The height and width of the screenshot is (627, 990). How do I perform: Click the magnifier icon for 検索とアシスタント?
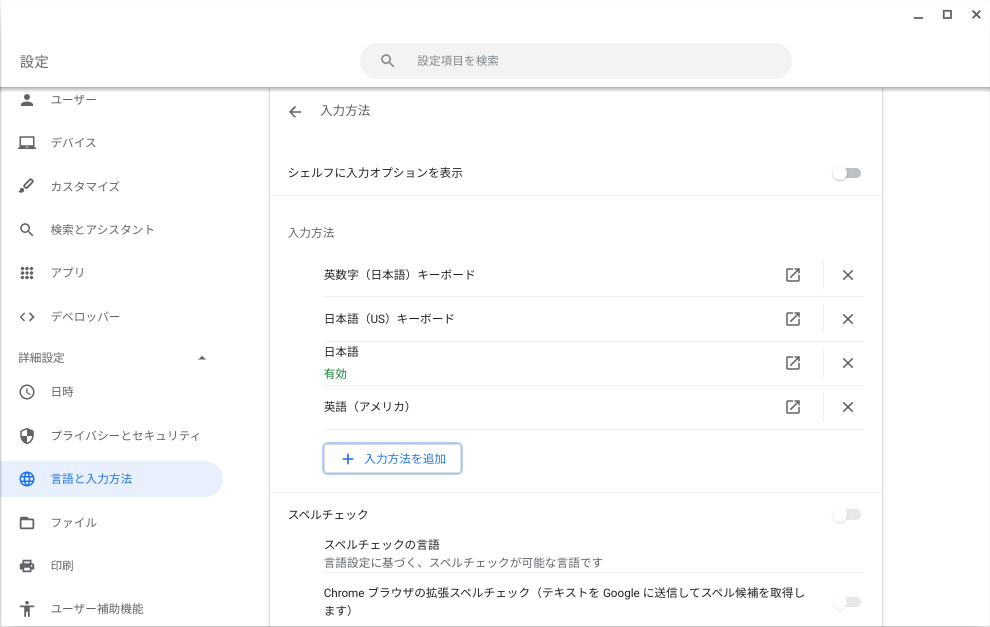pos(27,230)
